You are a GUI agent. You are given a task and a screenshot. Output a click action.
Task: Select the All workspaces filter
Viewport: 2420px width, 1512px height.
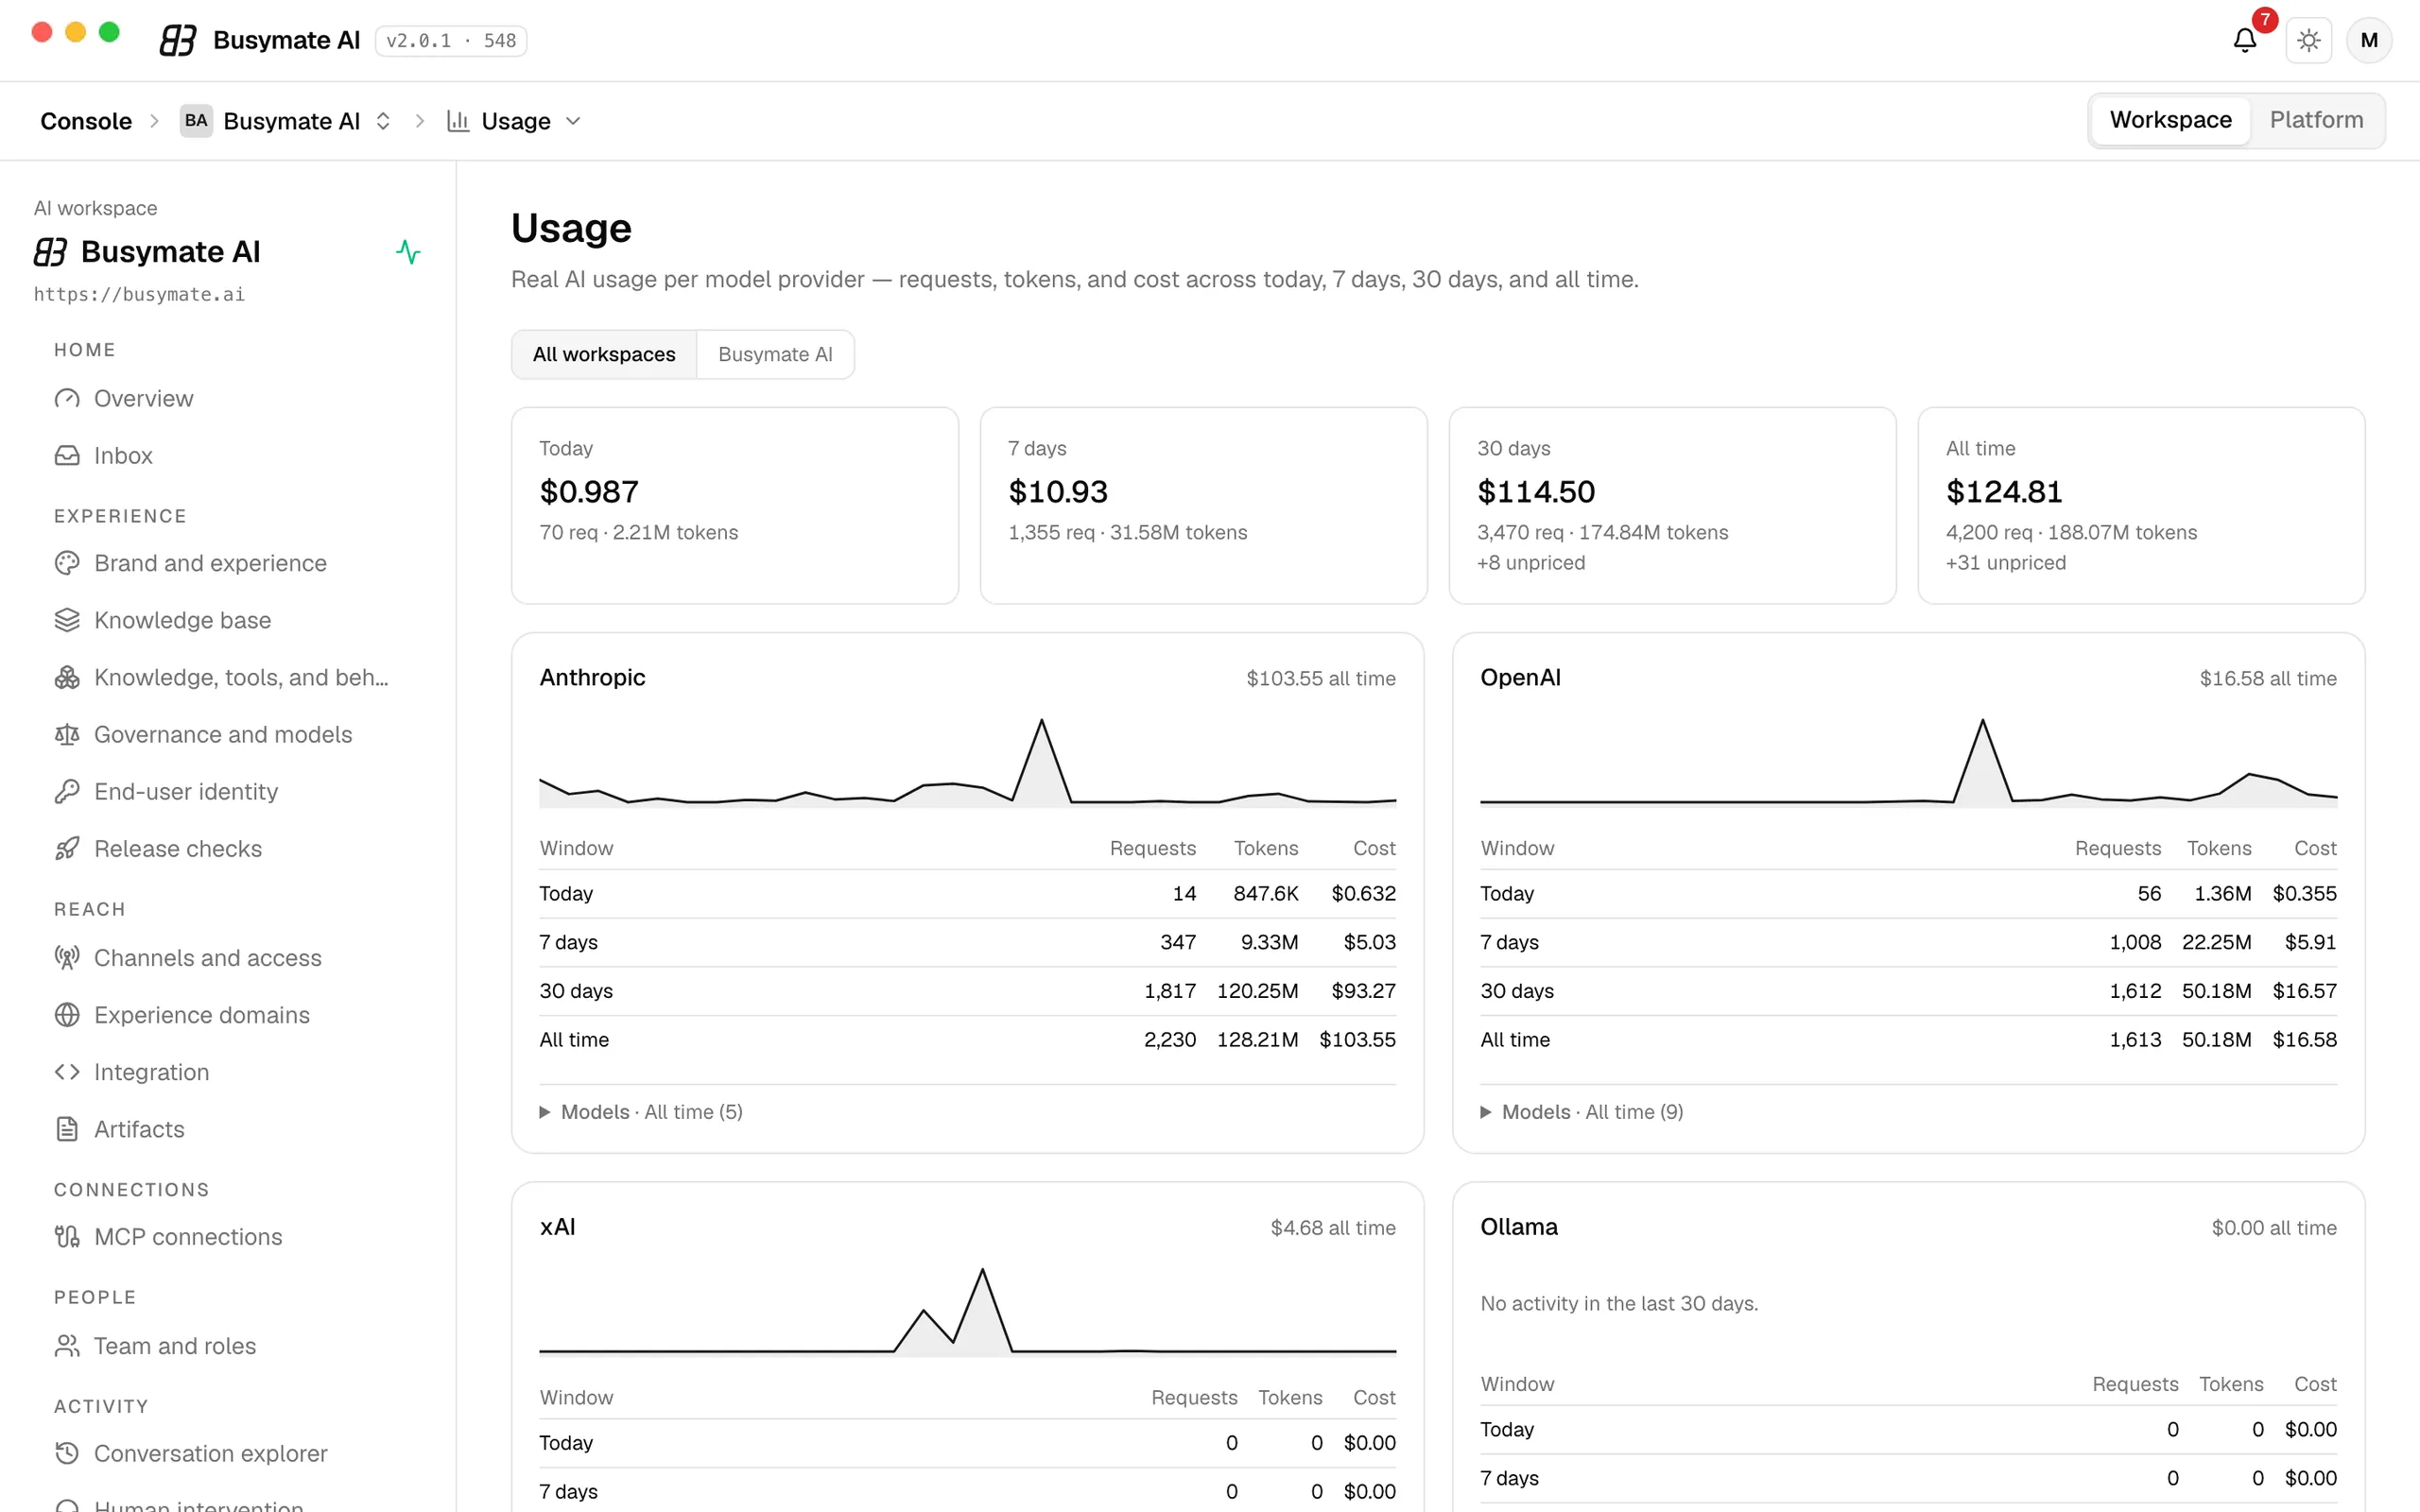(604, 354)
